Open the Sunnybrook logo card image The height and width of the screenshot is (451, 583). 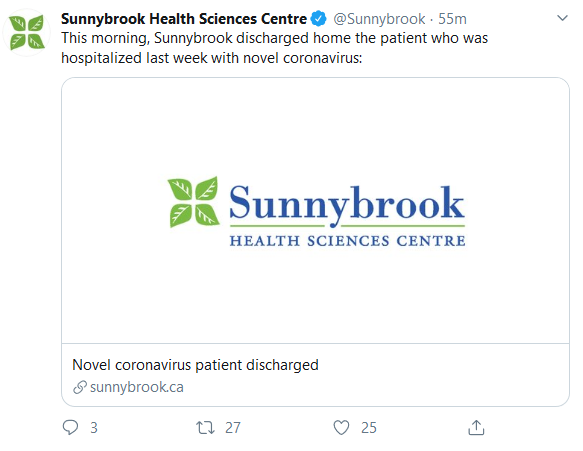[315, 211]
